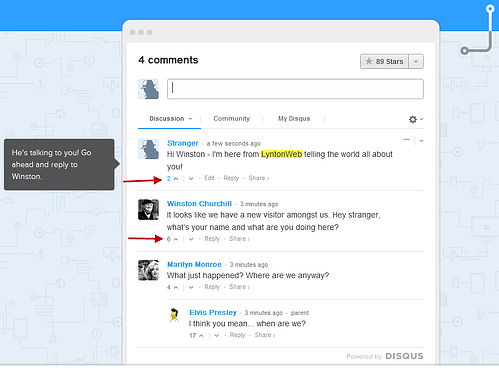Star this discussion with 89 Stars button
The image size is (499, 379).
384,61
